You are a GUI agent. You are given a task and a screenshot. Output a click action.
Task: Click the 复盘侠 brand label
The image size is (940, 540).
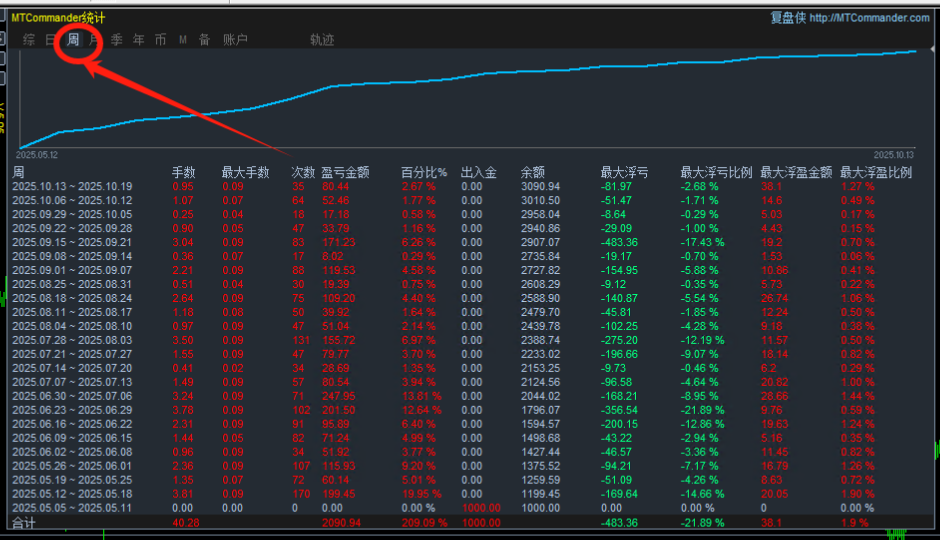point(787,18)
